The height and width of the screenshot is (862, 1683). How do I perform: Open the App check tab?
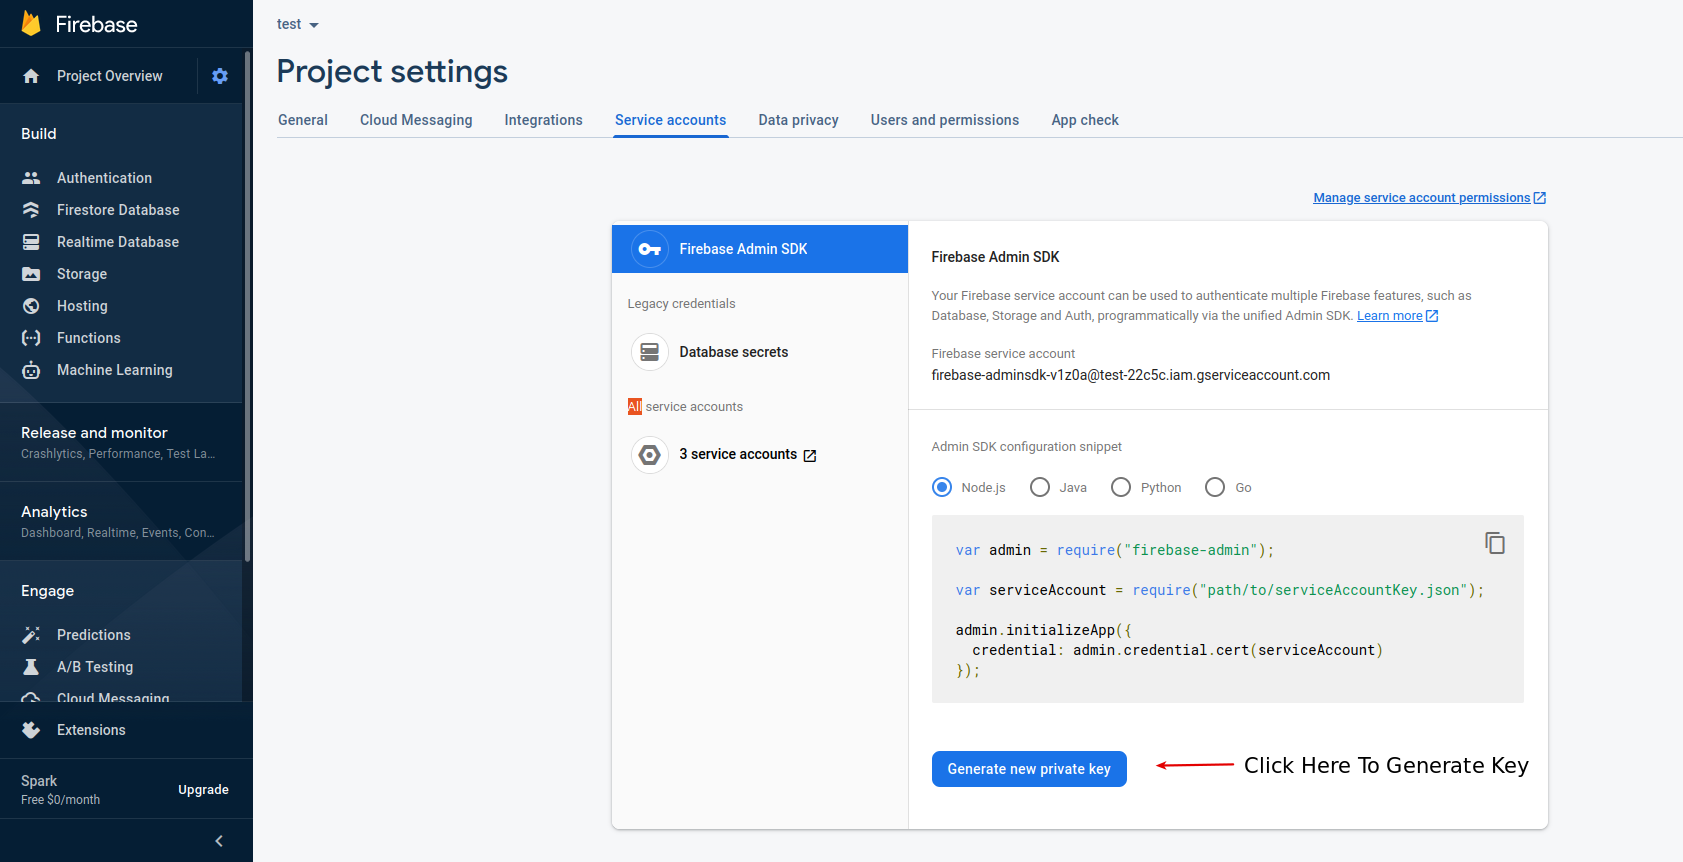pyautogui.click(x=1085, y=120)
